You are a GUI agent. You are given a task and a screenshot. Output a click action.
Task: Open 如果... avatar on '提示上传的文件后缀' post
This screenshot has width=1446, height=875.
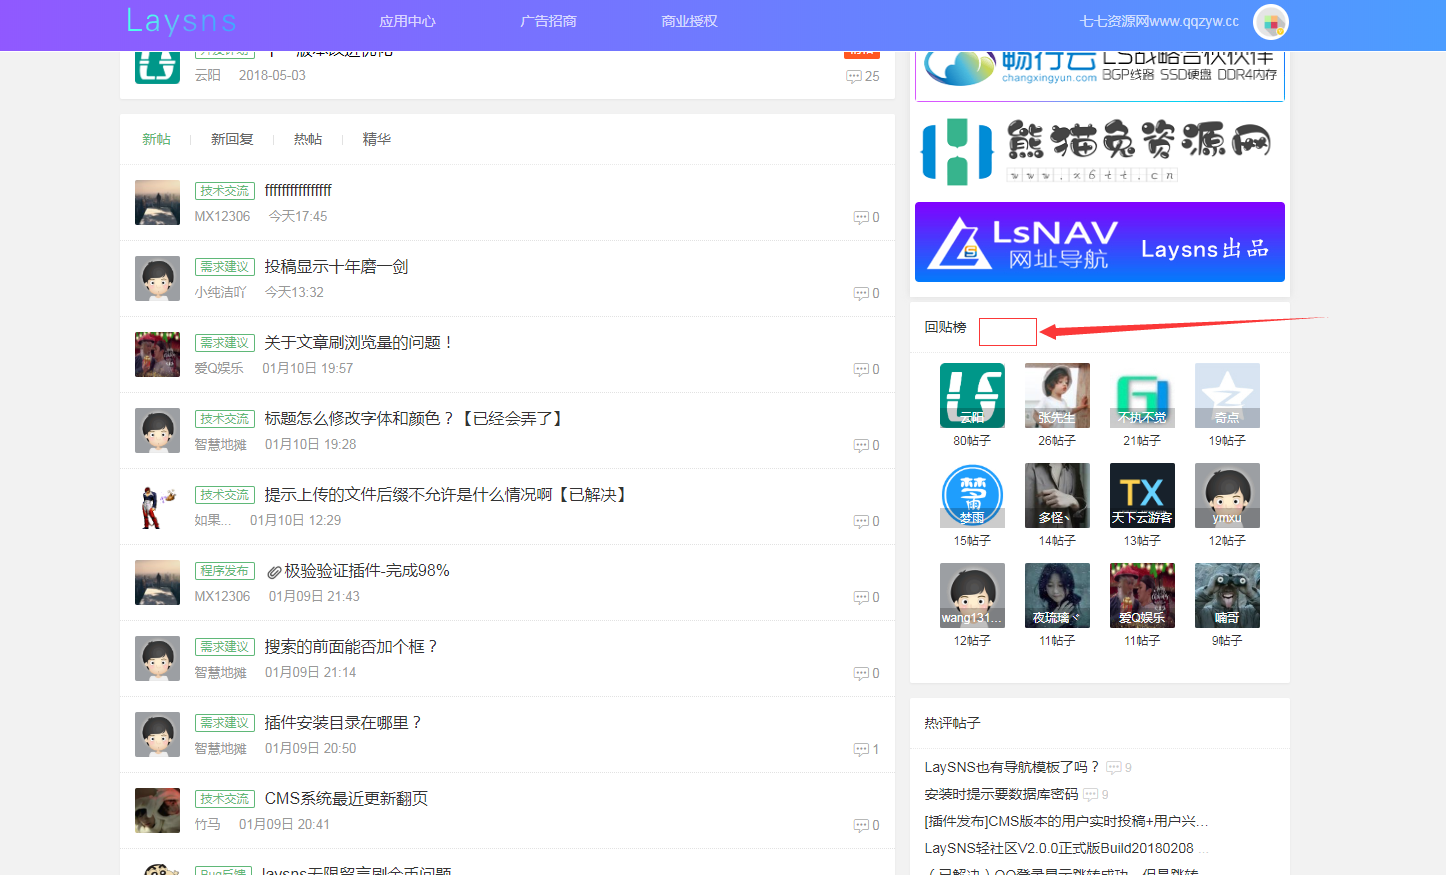pyautogui.click(x=157, y=507)
